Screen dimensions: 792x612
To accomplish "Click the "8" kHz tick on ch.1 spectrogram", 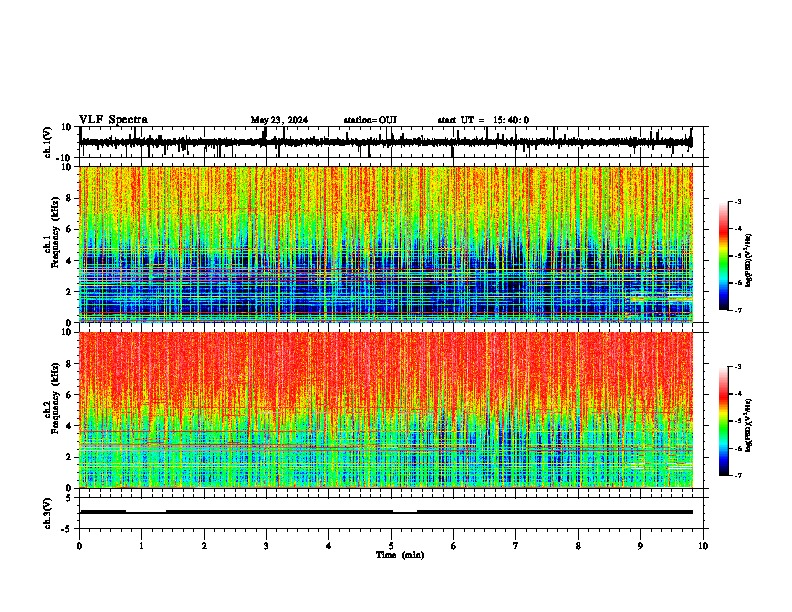I will click(x=69, y=198).
